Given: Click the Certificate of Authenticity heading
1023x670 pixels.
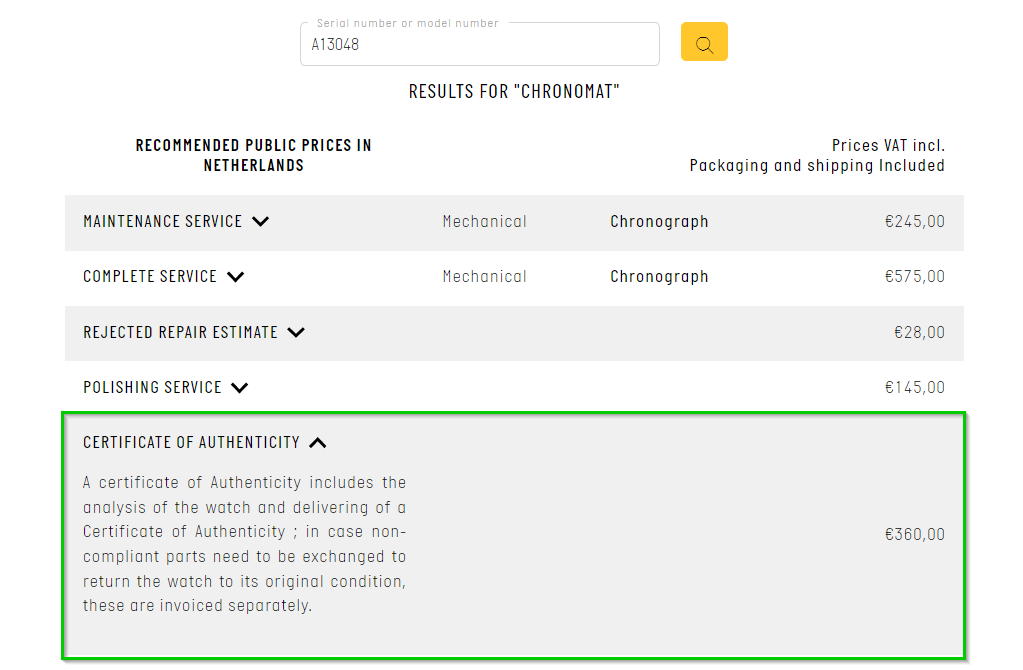Looking at the screenshot, I should [x=191, y=443].
